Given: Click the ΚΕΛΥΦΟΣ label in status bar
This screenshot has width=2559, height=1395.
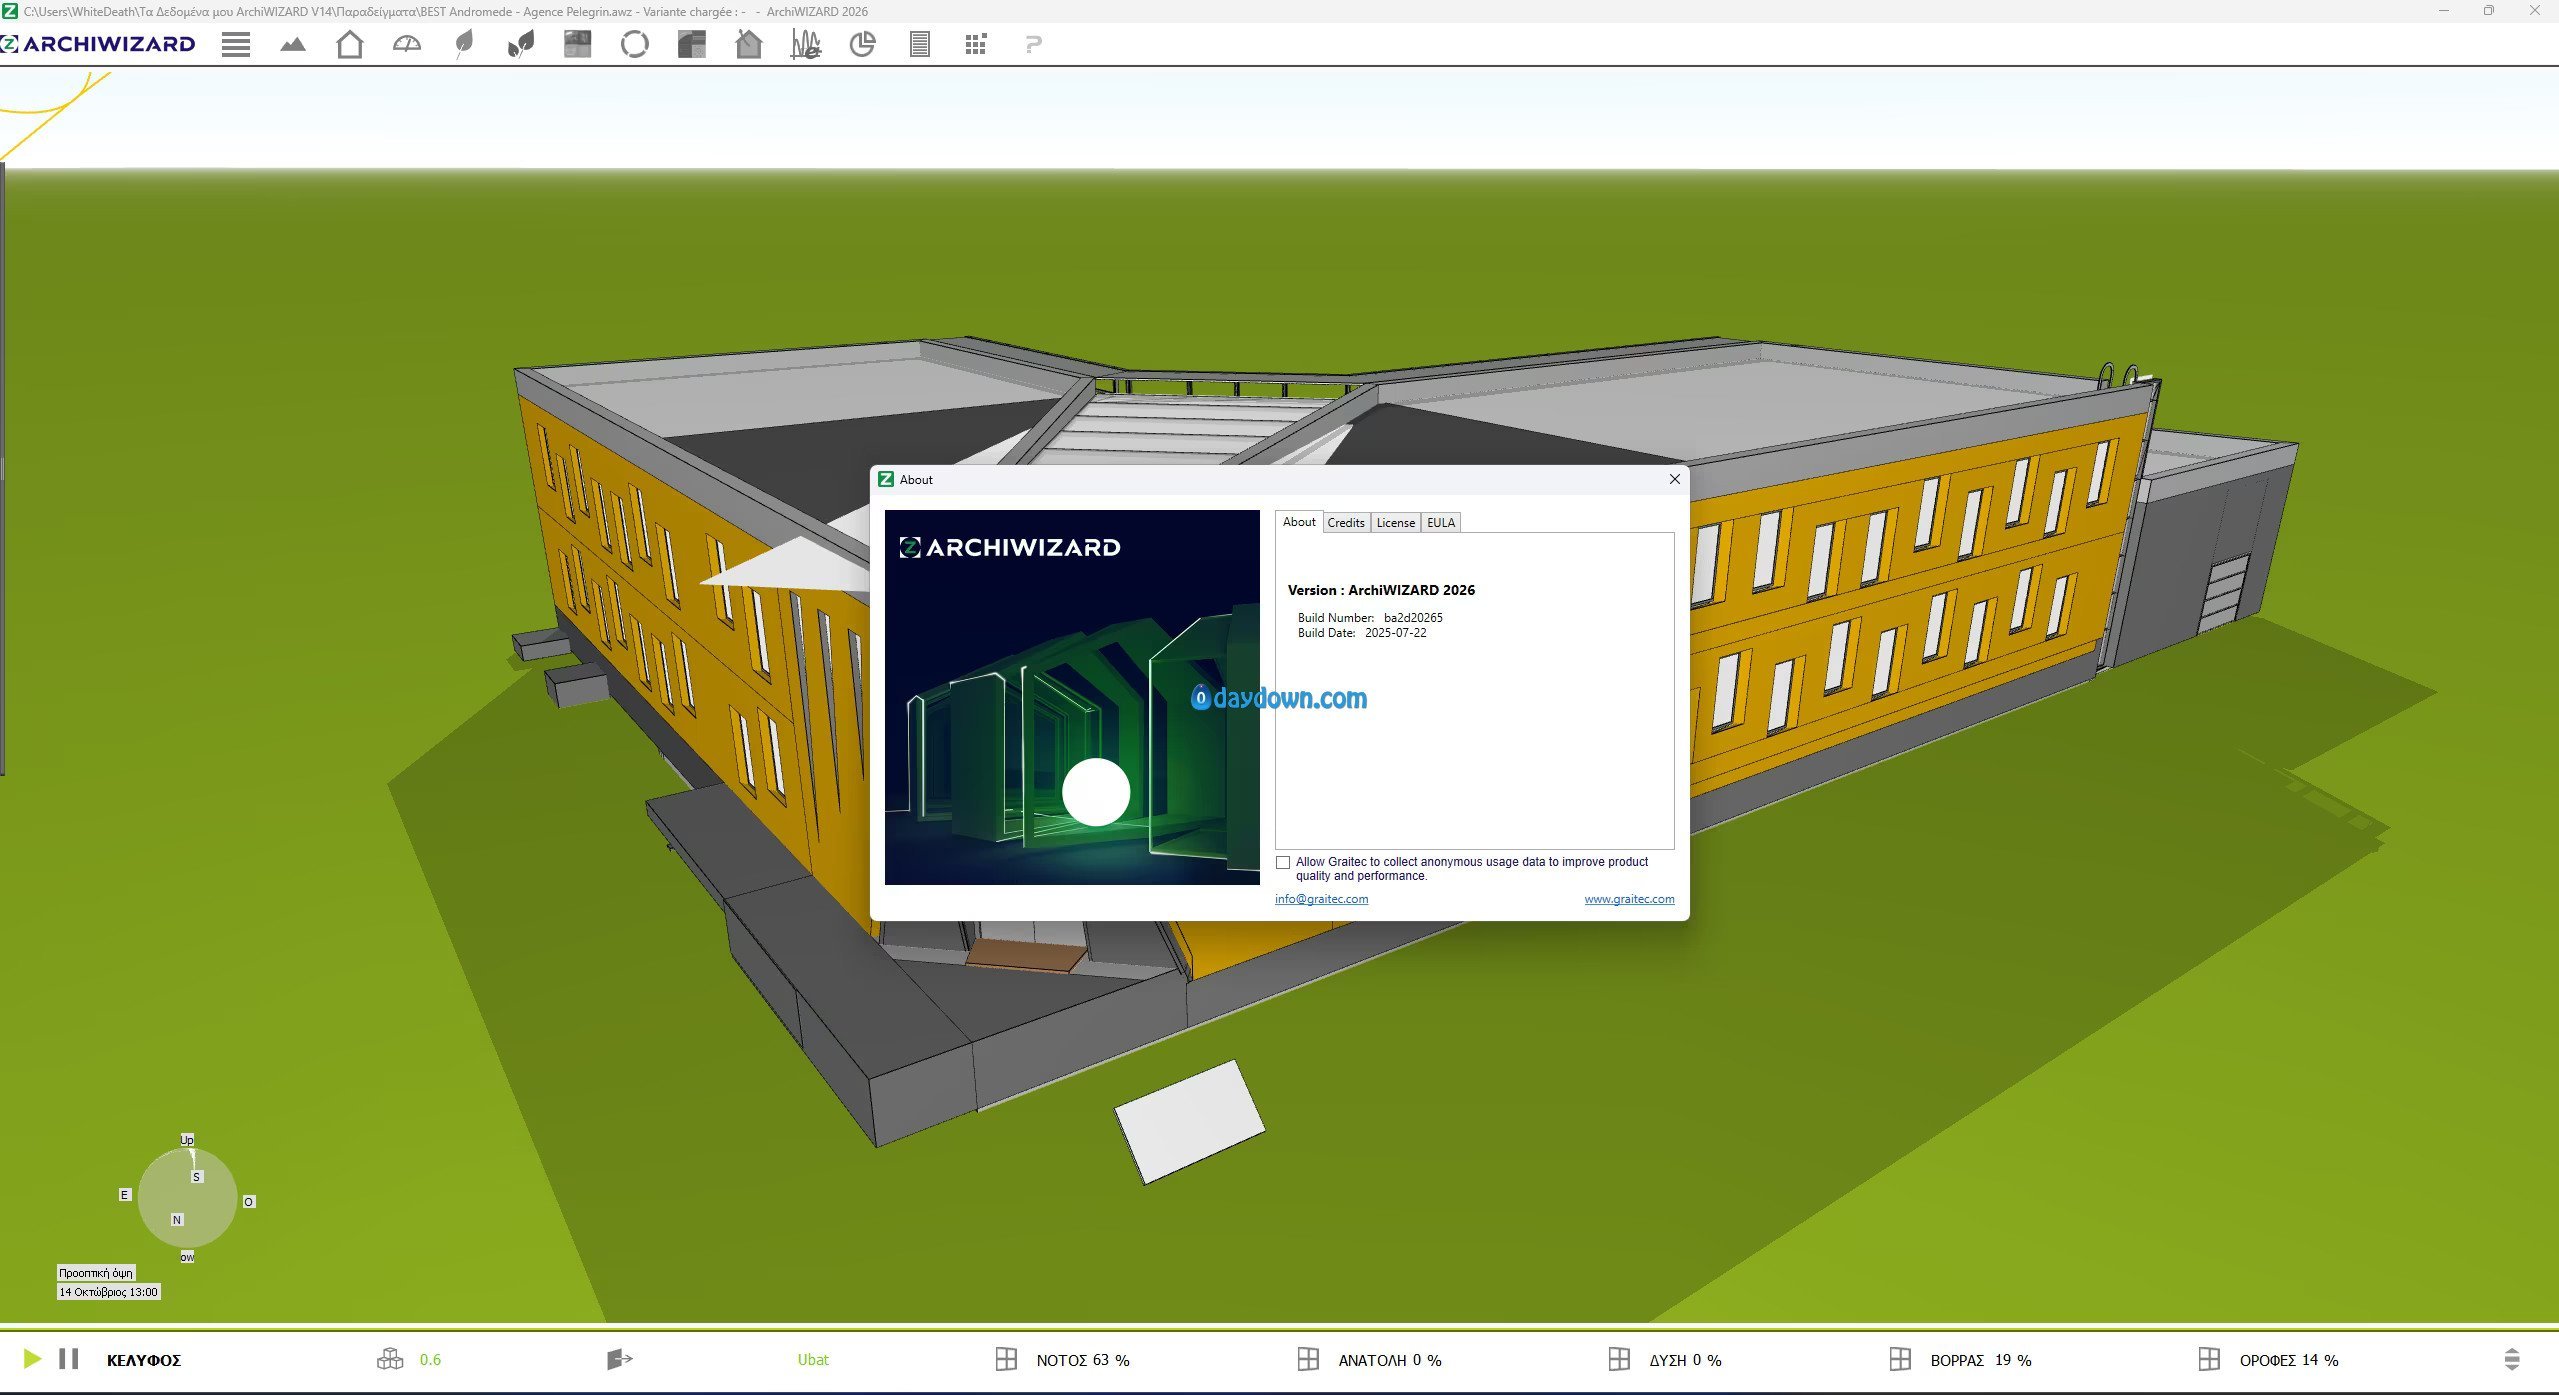Looking at the screenshot, I should point(144,1360).
